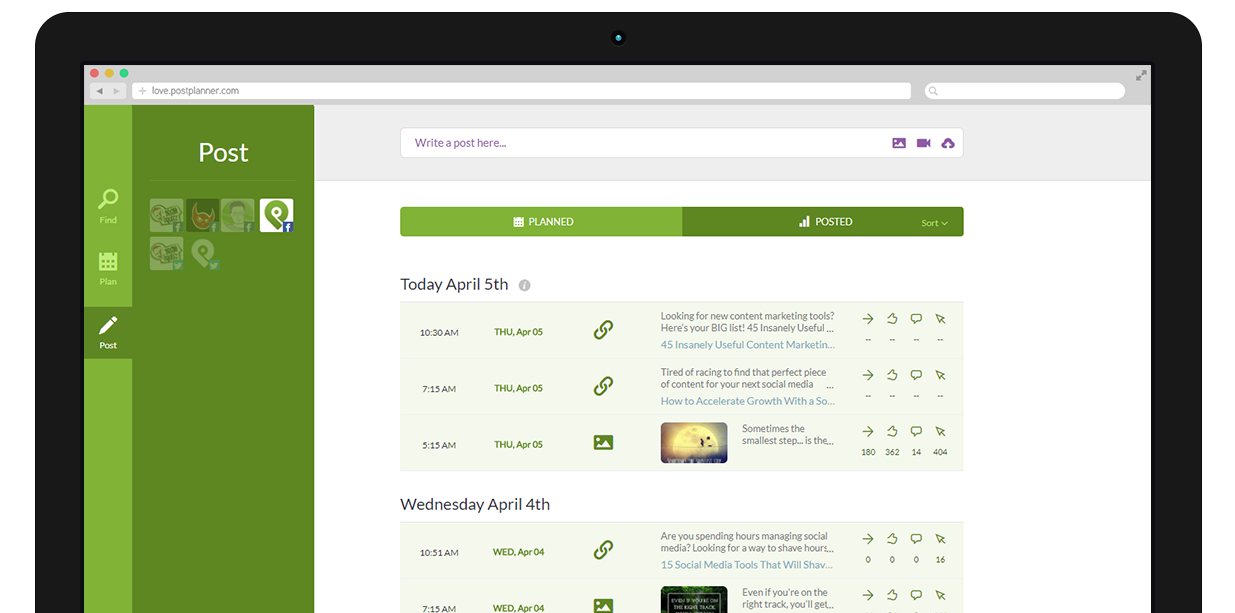
Task: Open the Plan calendar in sidebar
Action: tap(108, 267)
